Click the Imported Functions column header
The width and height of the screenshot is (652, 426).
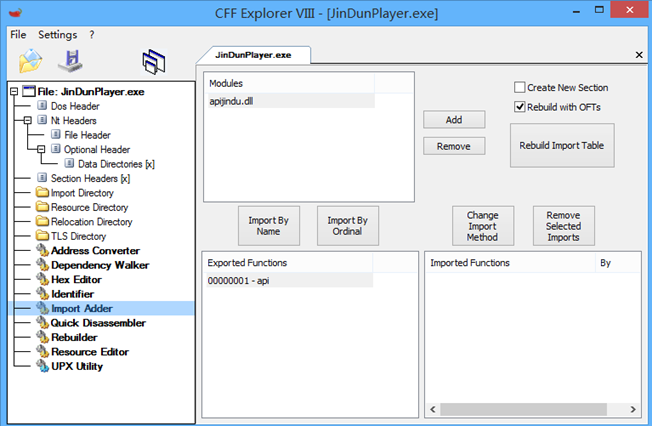point(511,263)
